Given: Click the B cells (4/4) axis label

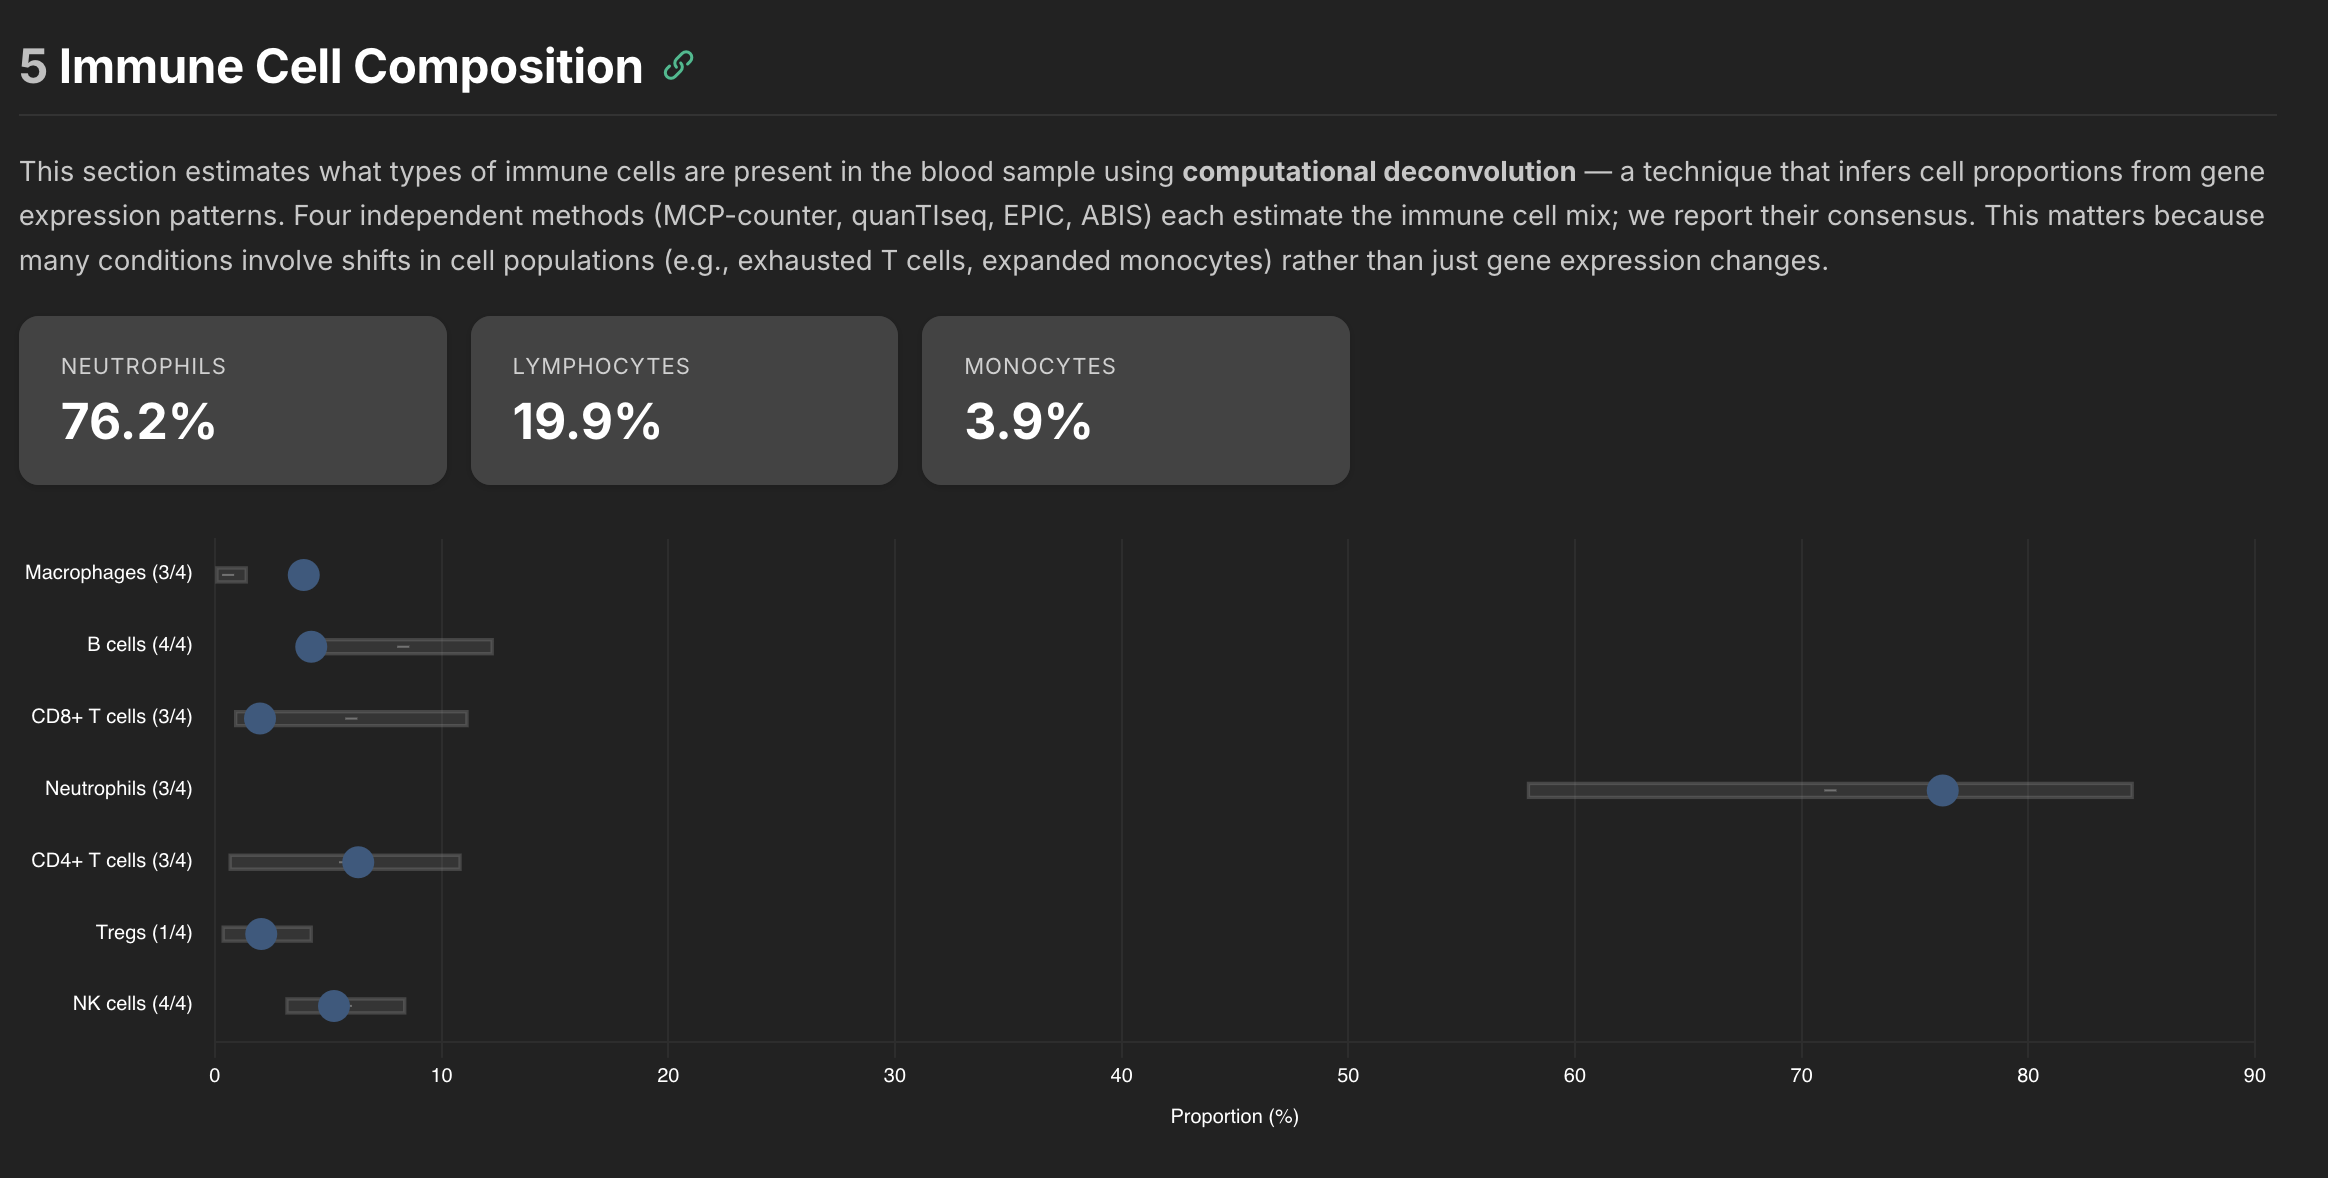Looking at the screenshot, I should tap(139, 645).
